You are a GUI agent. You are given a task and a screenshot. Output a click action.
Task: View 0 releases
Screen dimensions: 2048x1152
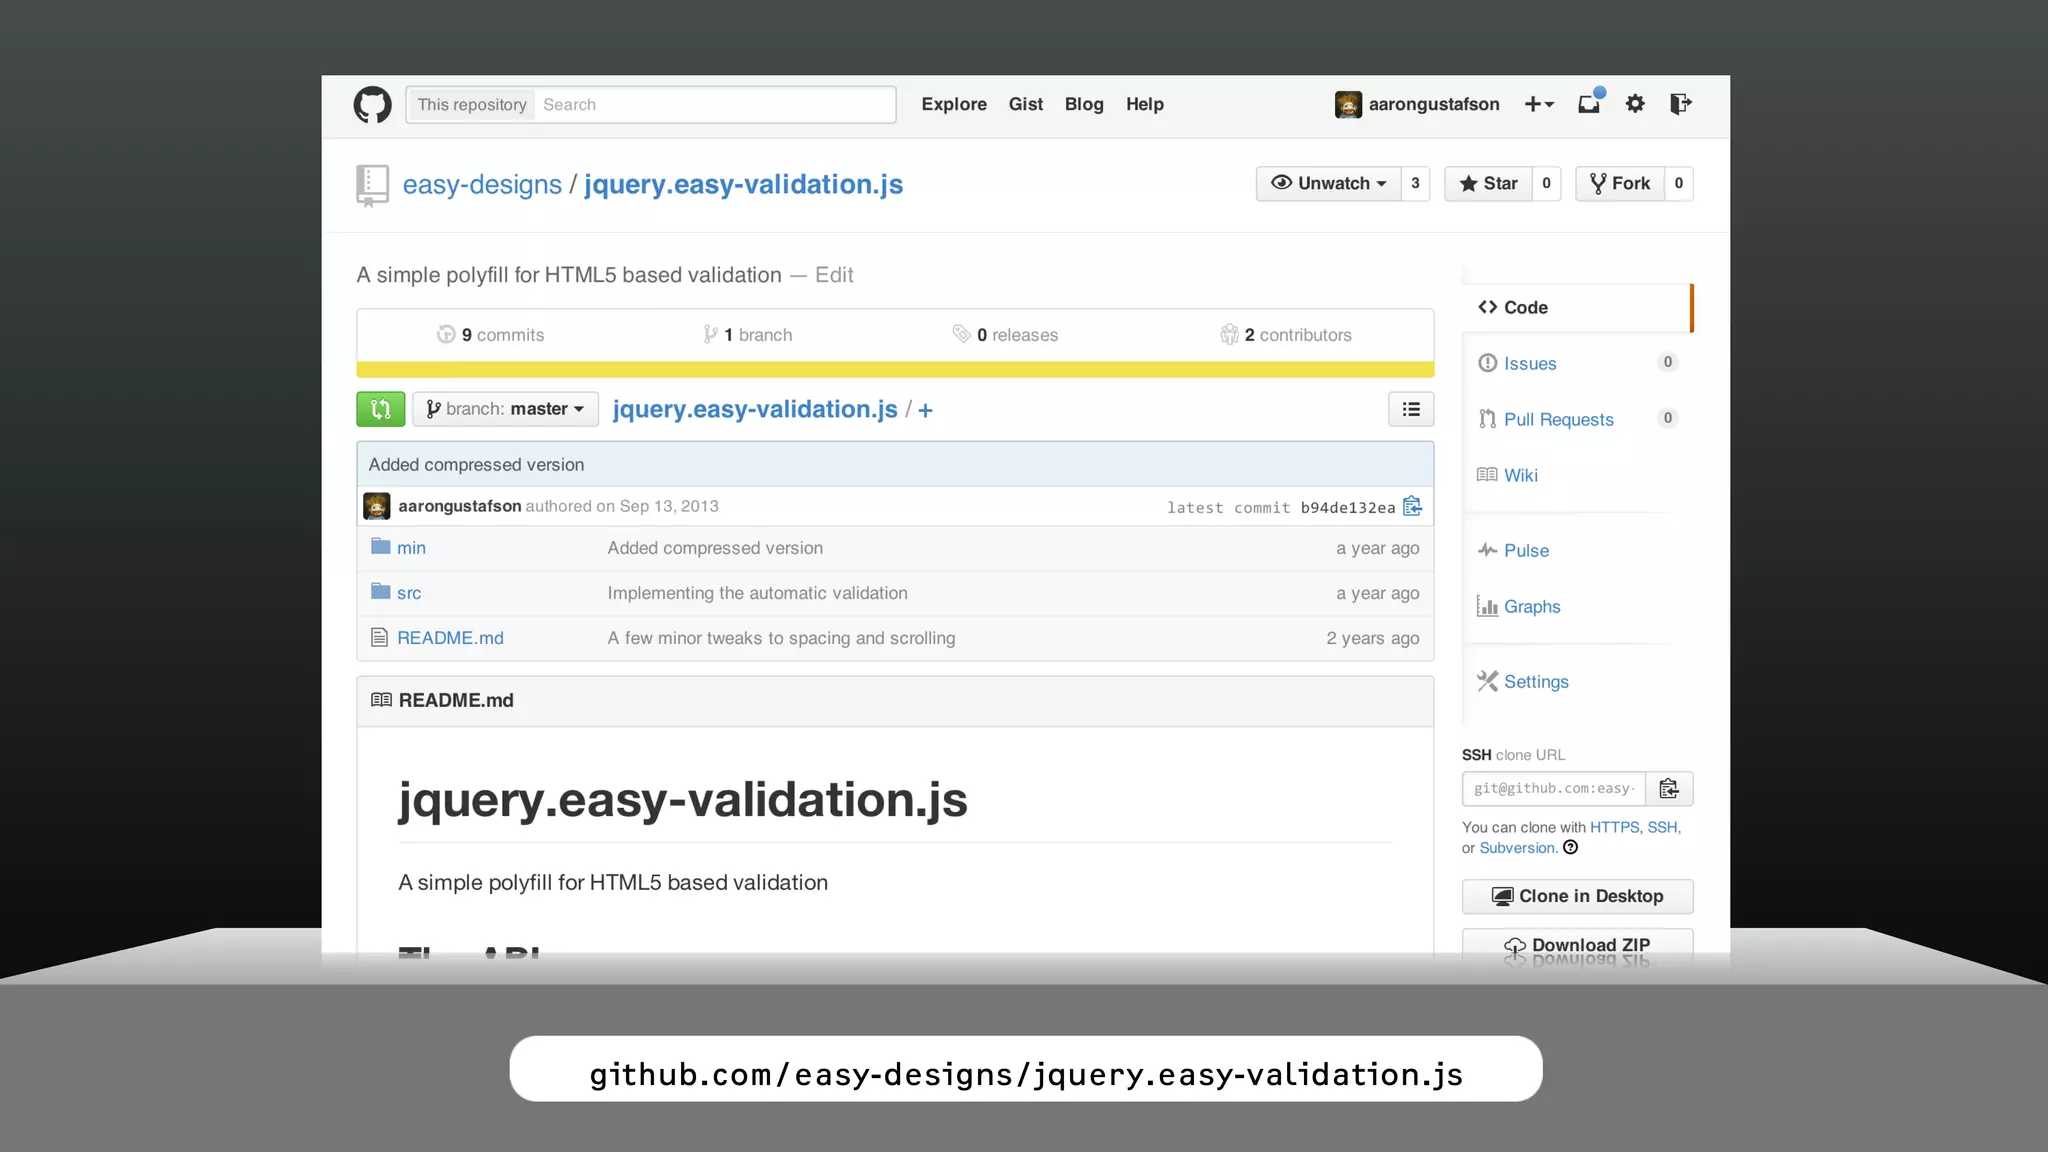coord(1006,335)
